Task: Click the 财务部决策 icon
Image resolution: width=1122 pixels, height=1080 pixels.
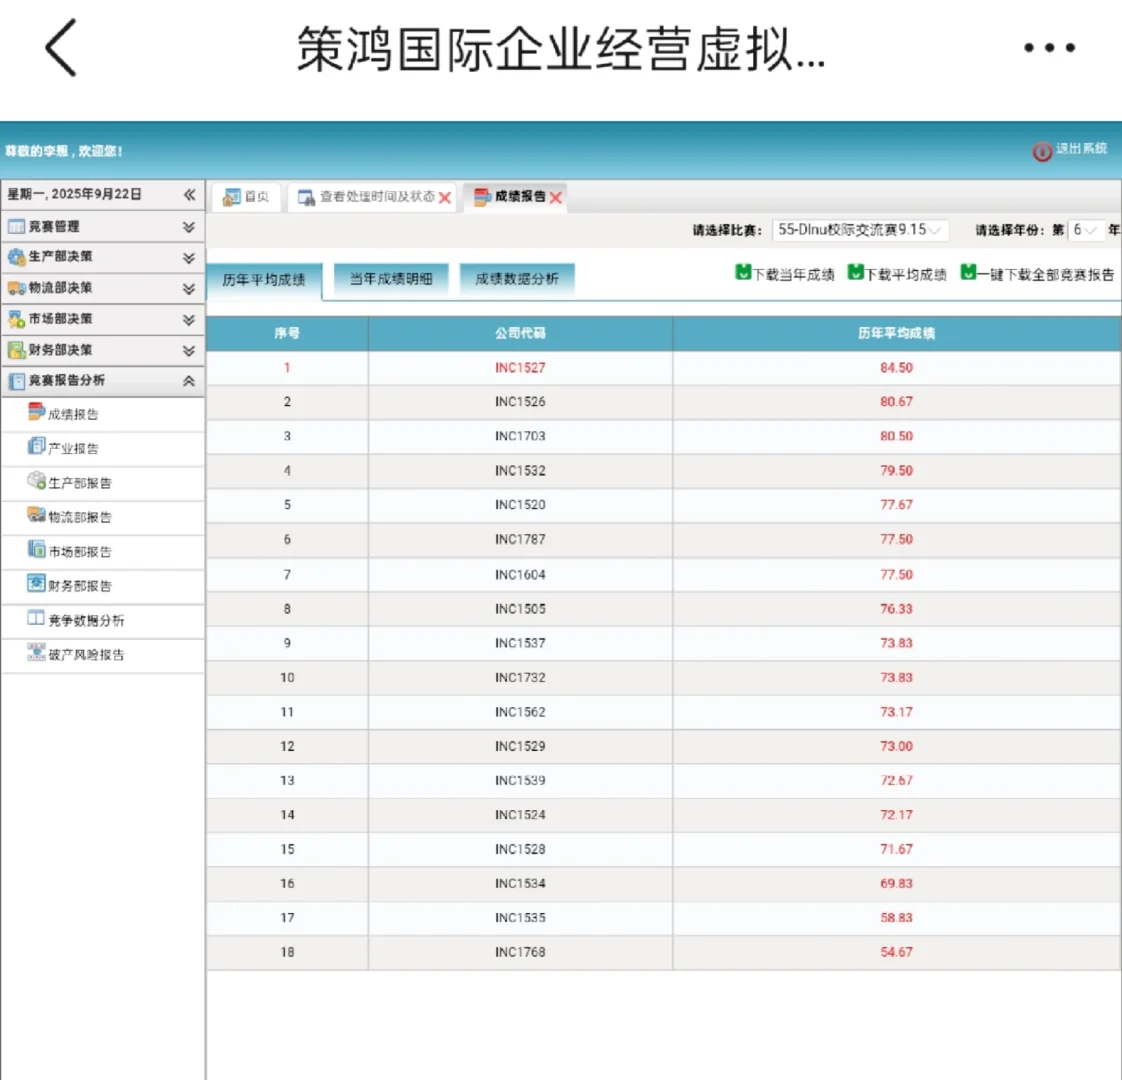Action: (16, 350)
